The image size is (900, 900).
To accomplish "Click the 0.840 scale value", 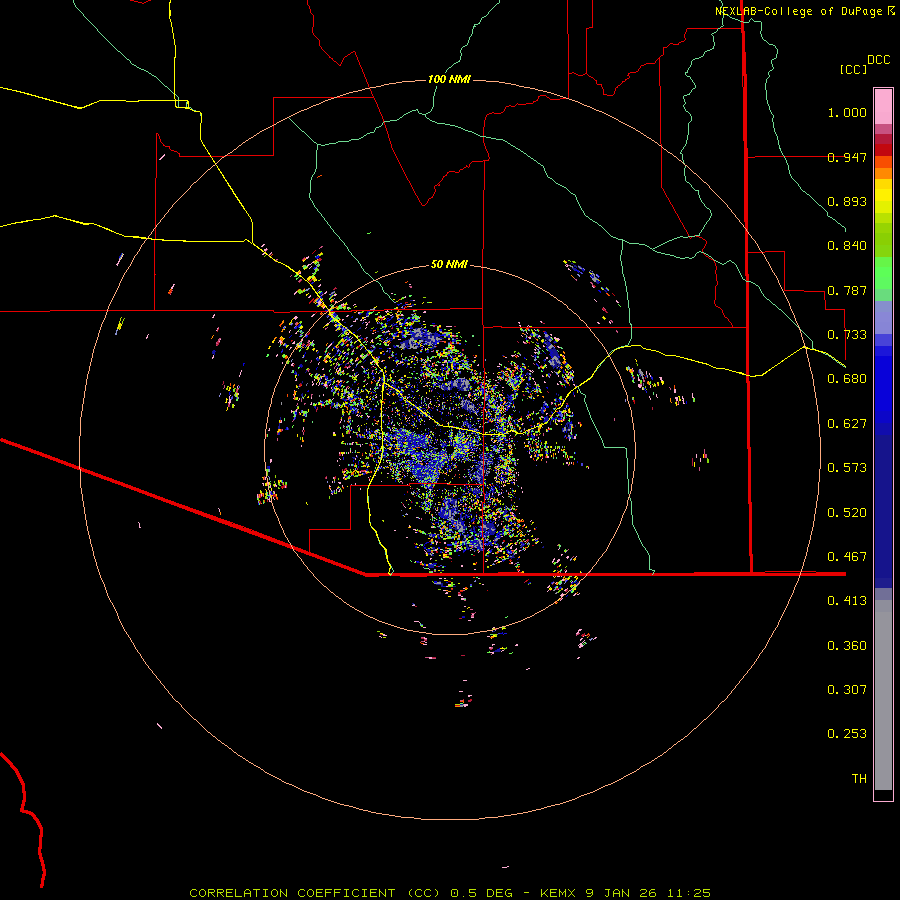I will [847, 246].
